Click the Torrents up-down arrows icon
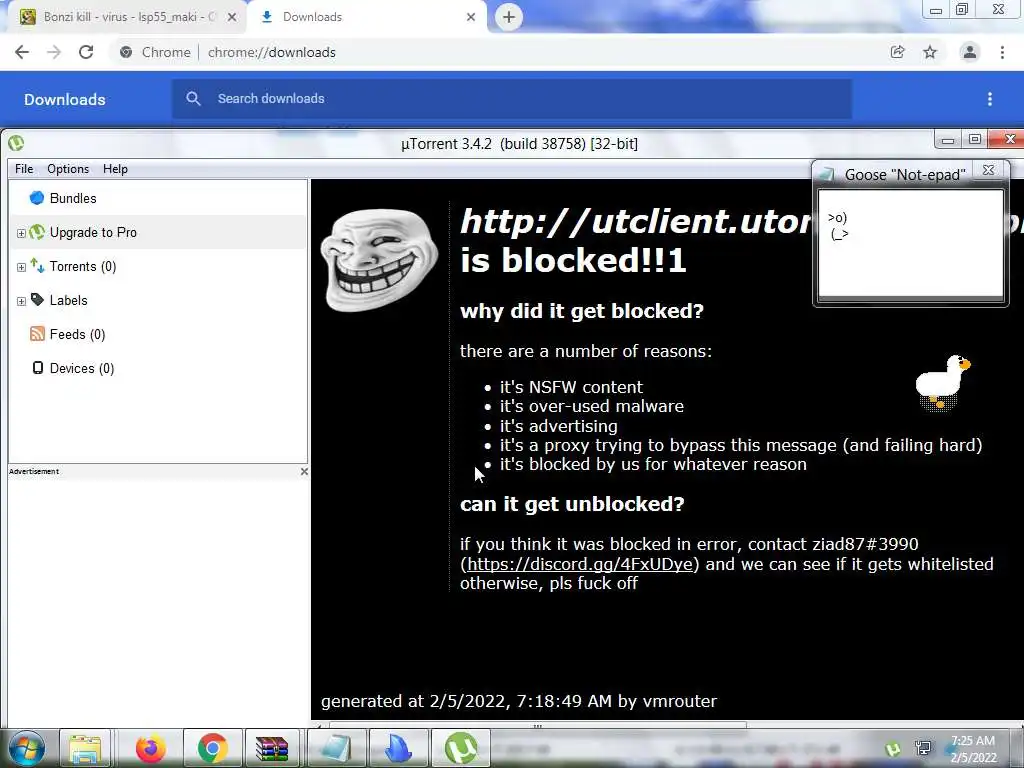The width and height of the screenshot is (1024, 768). coord(37,266)
